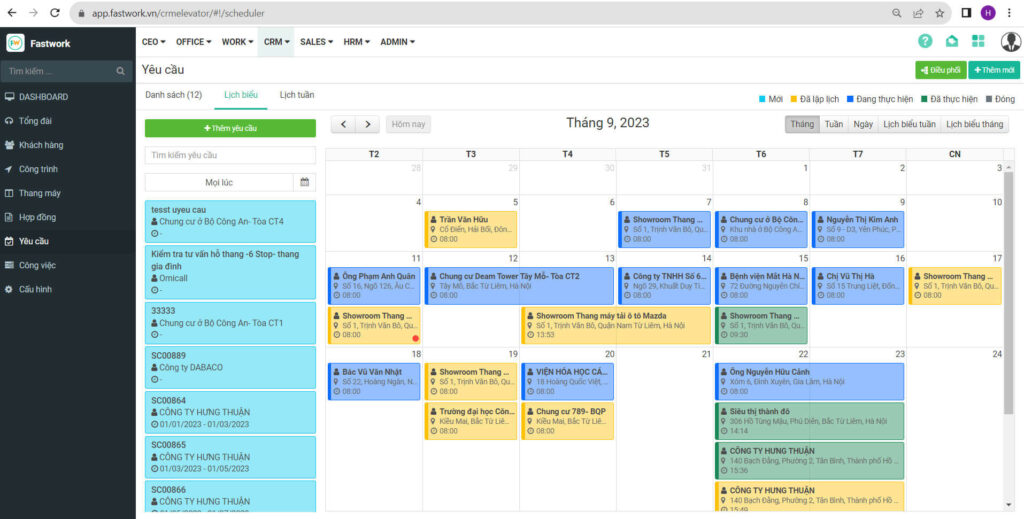Open the Chrome profile avatar H

coord(988,13)
